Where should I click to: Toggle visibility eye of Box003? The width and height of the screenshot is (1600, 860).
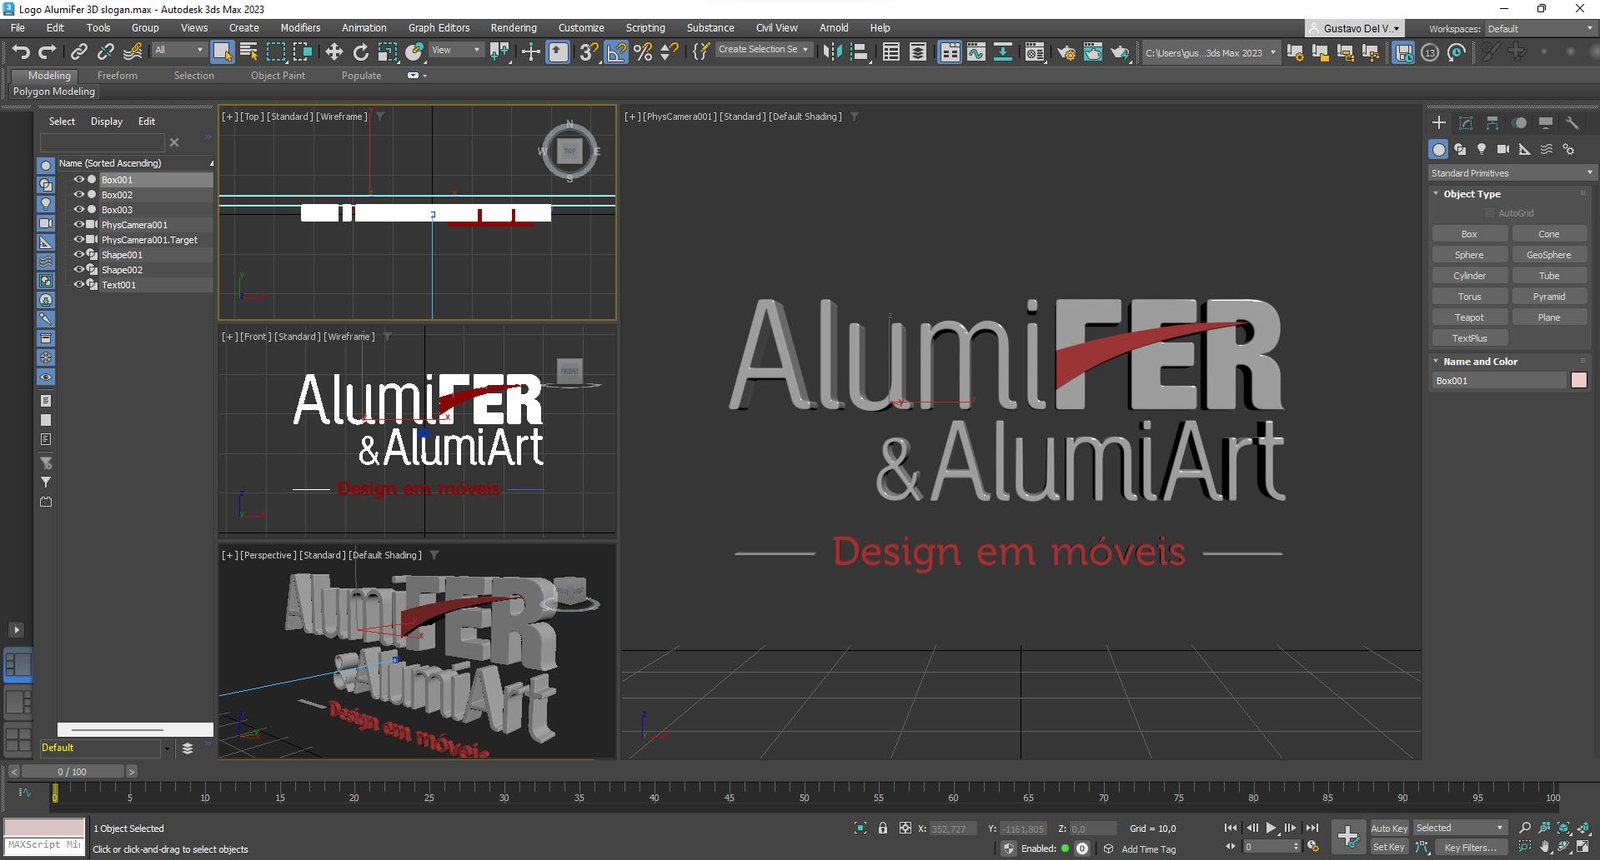point(79,209)
